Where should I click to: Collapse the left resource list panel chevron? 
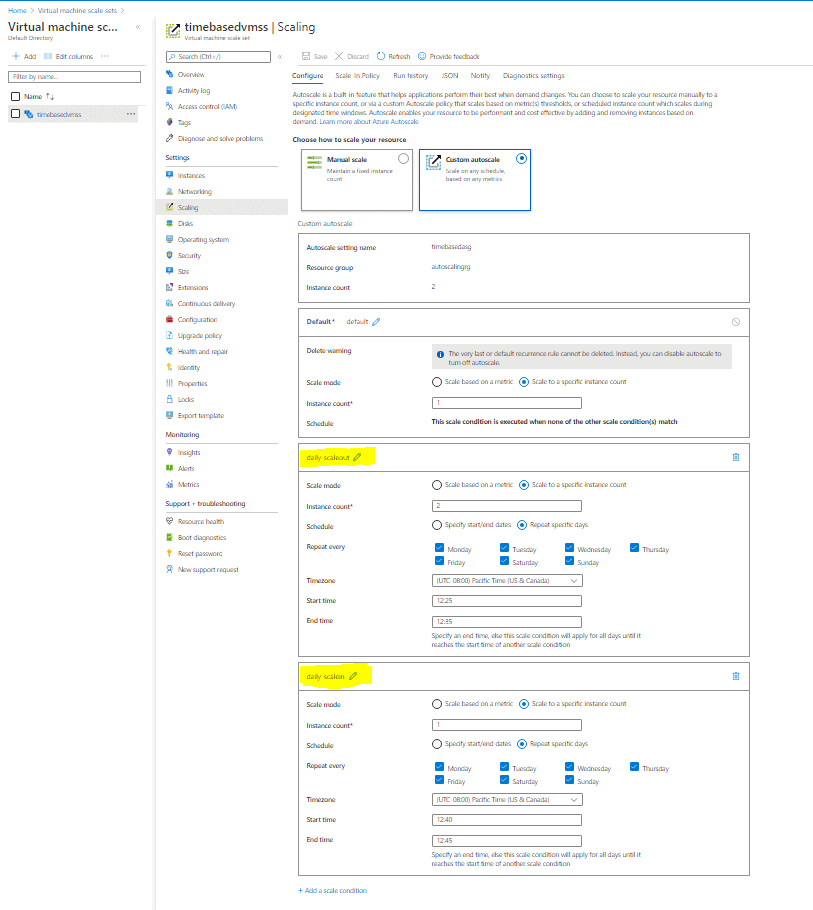click(138, 27)
